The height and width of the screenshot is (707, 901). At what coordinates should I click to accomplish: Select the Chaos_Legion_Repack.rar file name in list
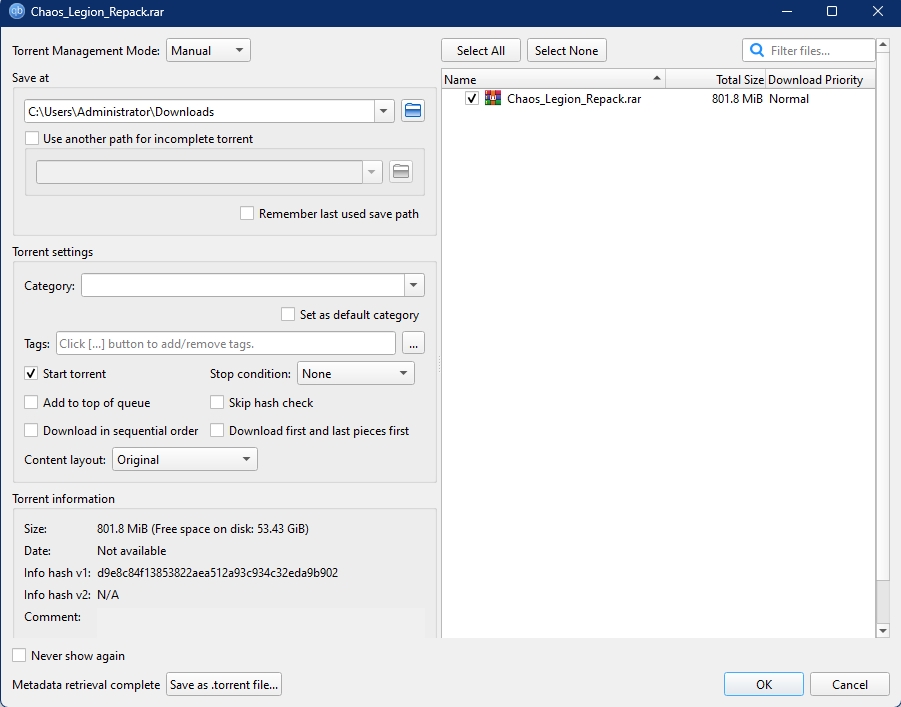[x=574, y=99]
